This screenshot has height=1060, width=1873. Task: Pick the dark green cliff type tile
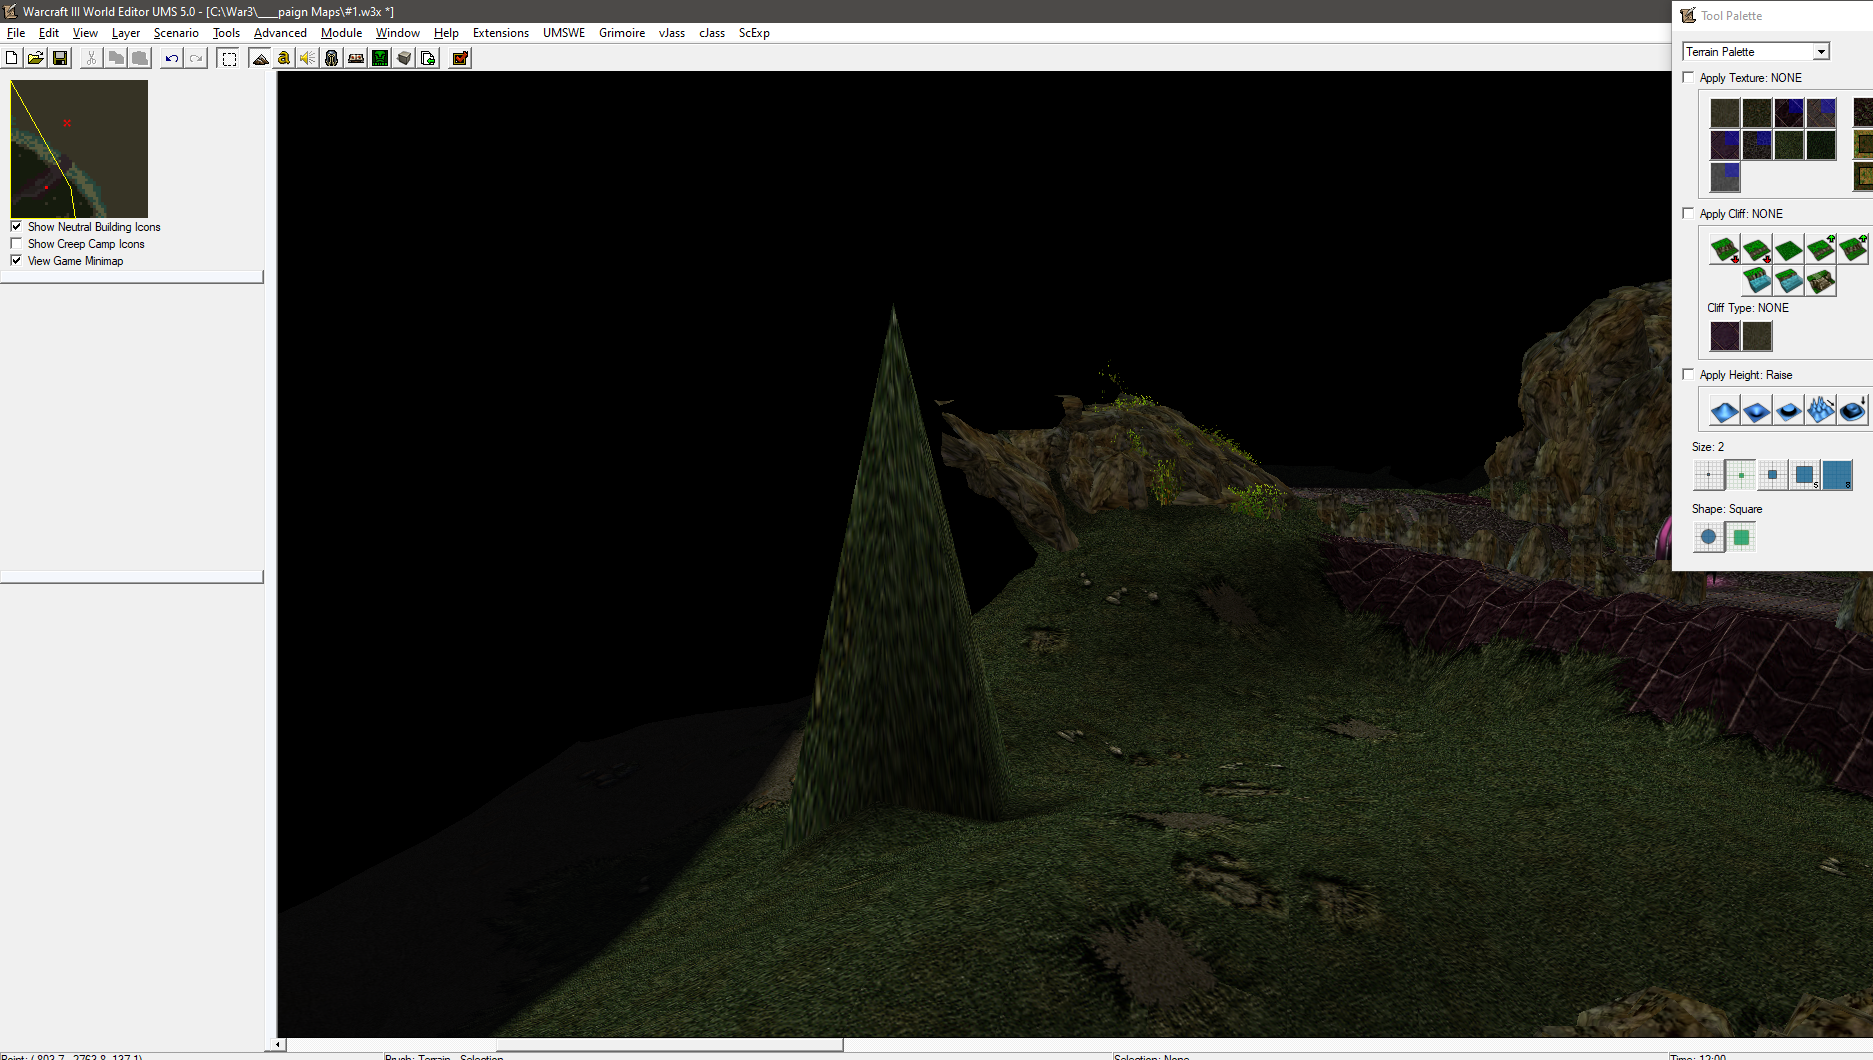click(1757, 336)
